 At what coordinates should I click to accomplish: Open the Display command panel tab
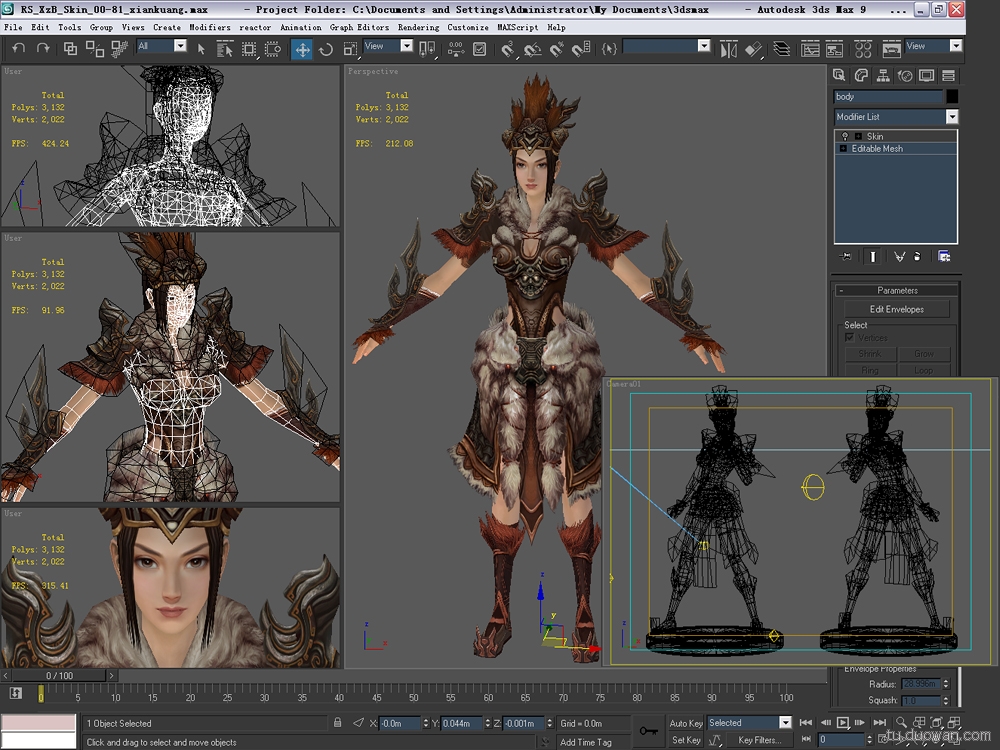927,75
